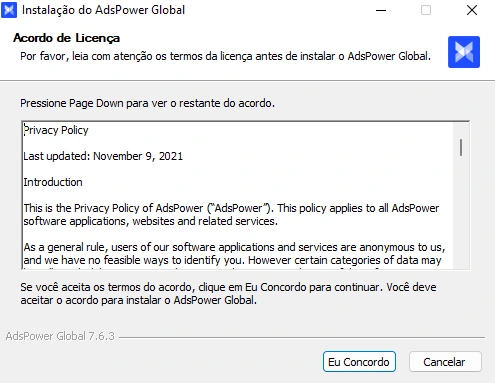This screenshot has width=495, height=383.
Task: Minimize the installer window
Action: (381, 10)
